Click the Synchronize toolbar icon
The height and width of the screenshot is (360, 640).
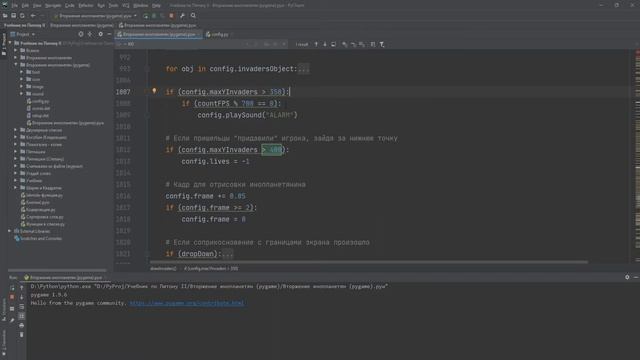pos(22,16)
